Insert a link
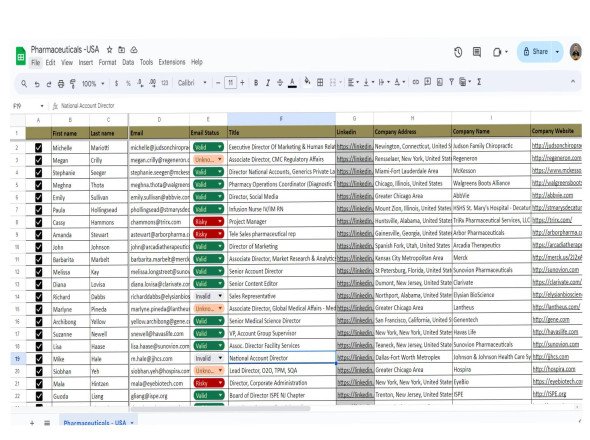 click(415, 82)
